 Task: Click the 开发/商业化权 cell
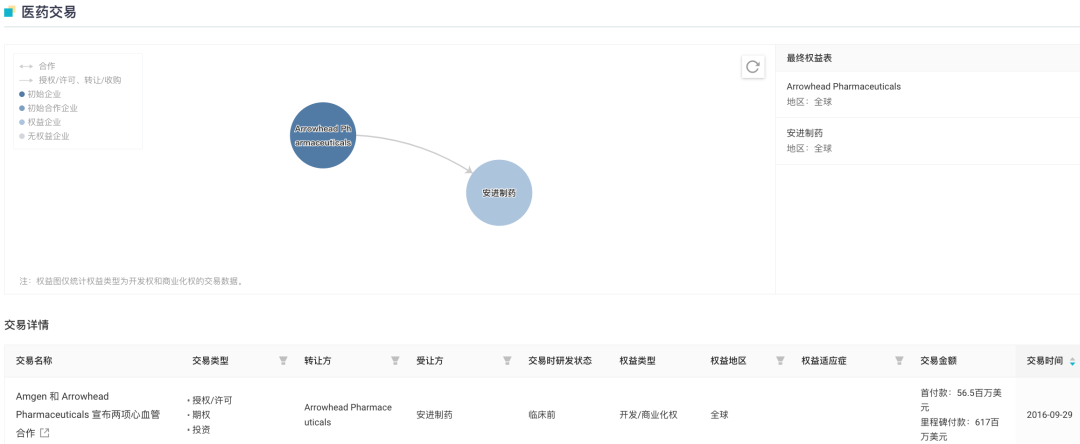(648, 415)
